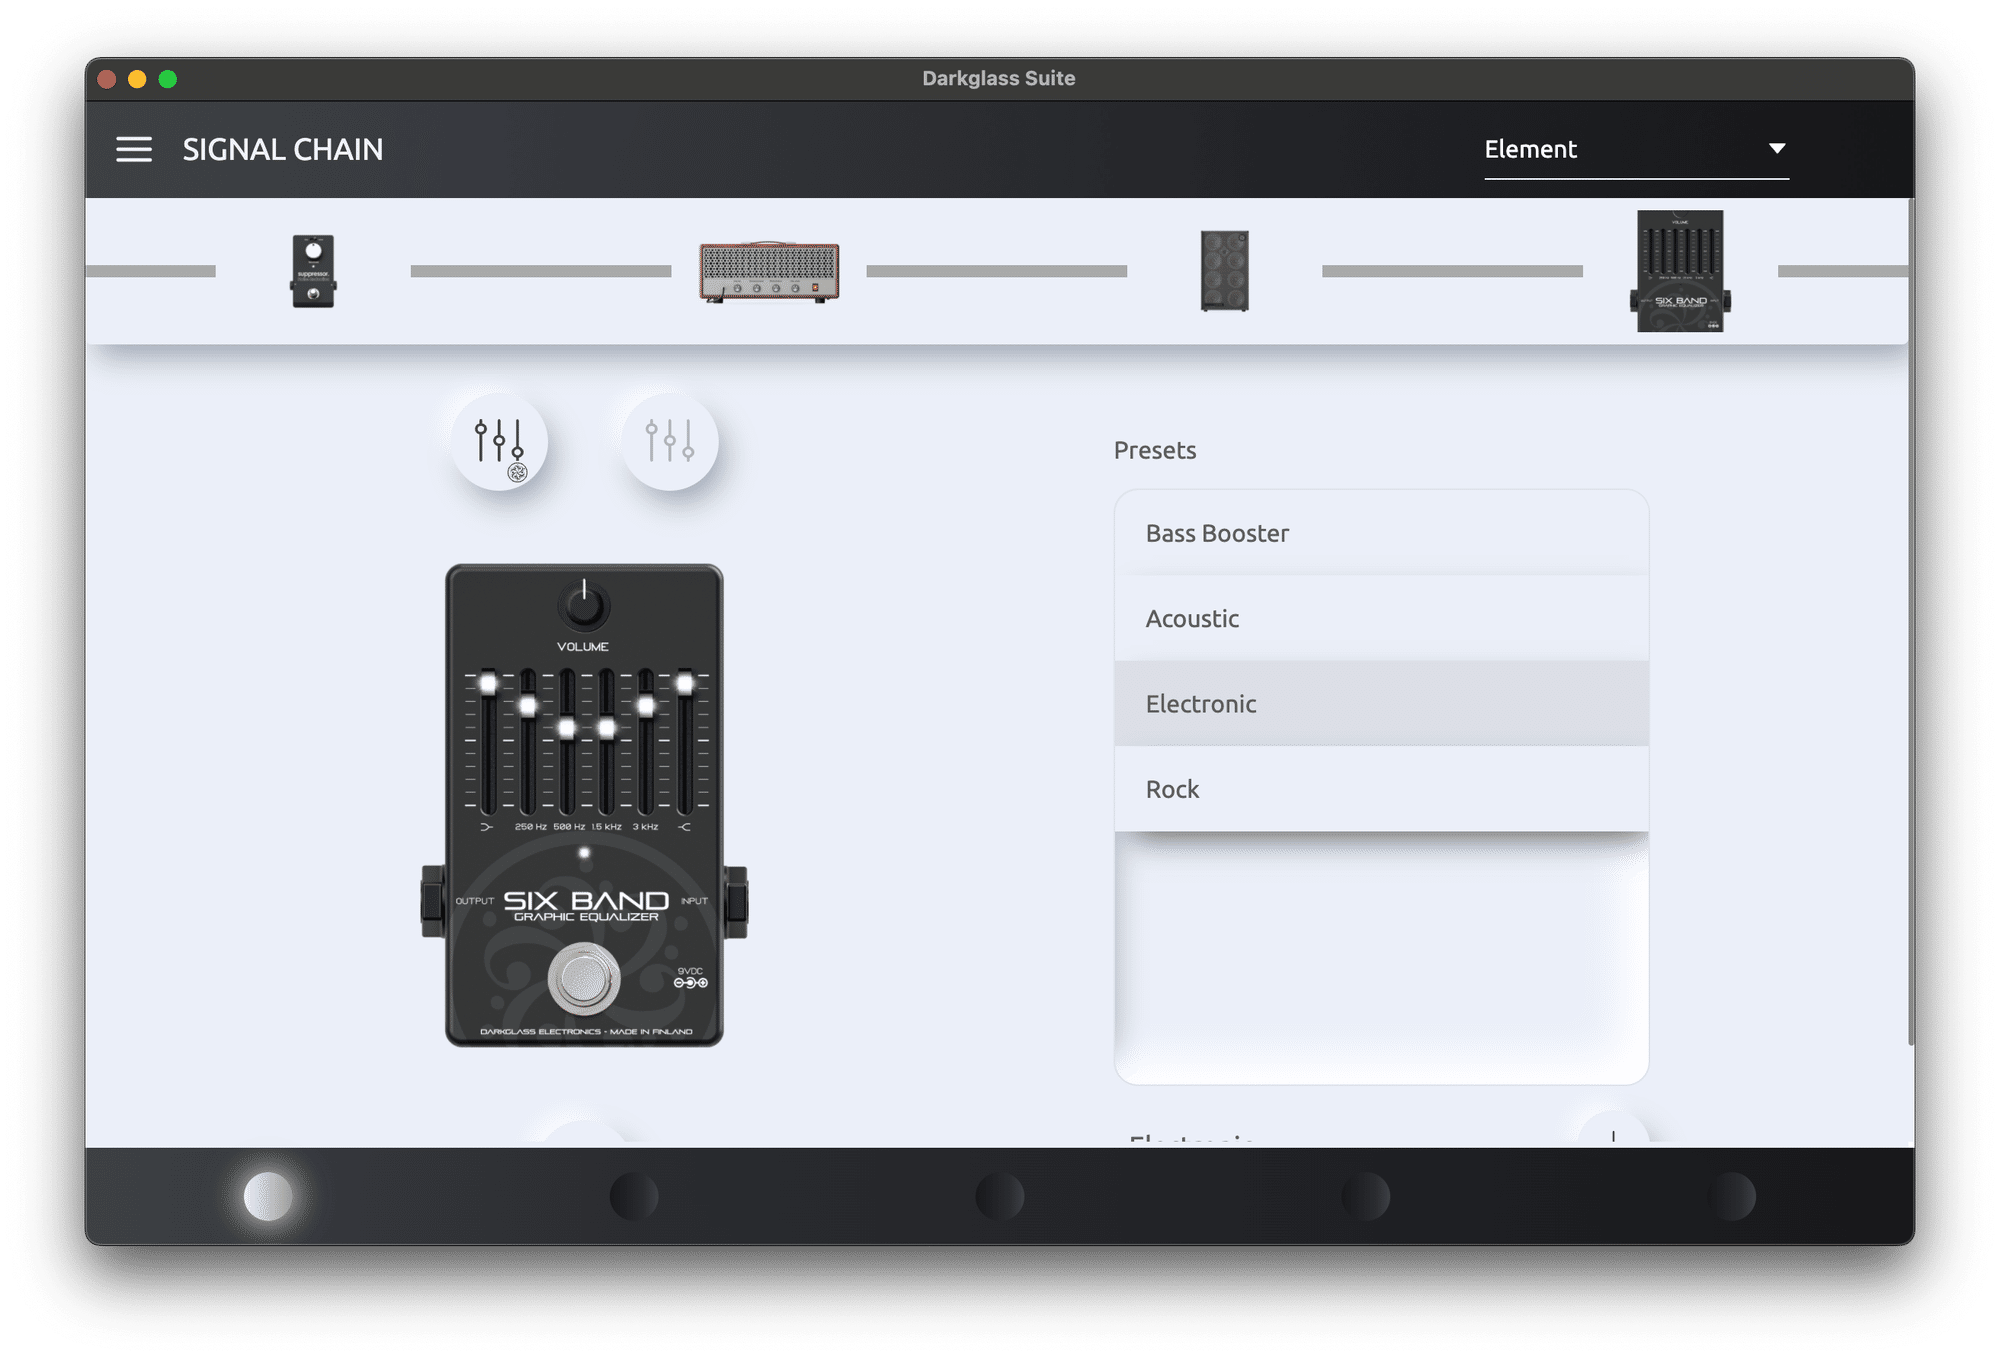Click the grayed-out second EQ settings icon
Image resolution: width=2000 pixels, height=1358 pixels.
pos(668,443)
